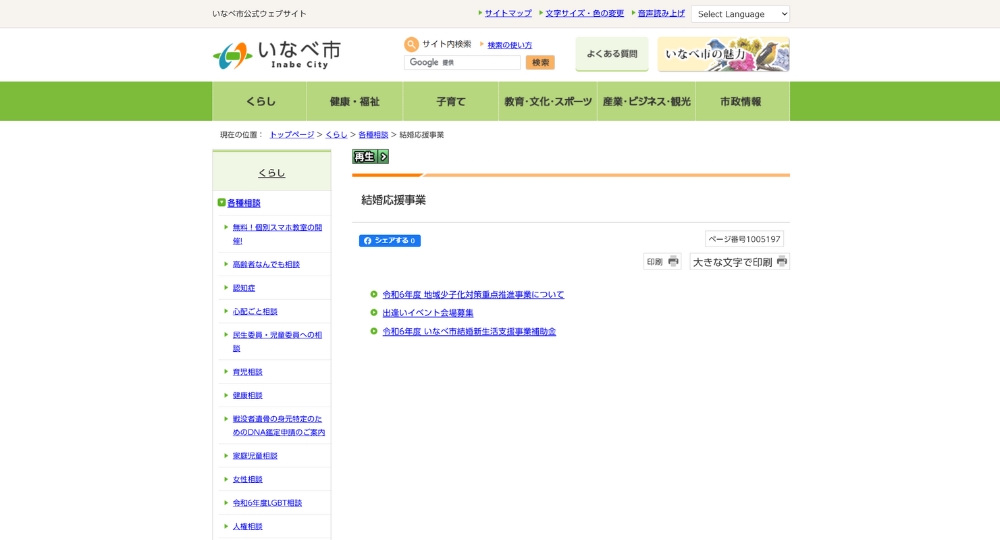This screenshot has height=540, width=1000.
Task: Open 人権相談 sidebar link
Action: click(x=247, y=526)
